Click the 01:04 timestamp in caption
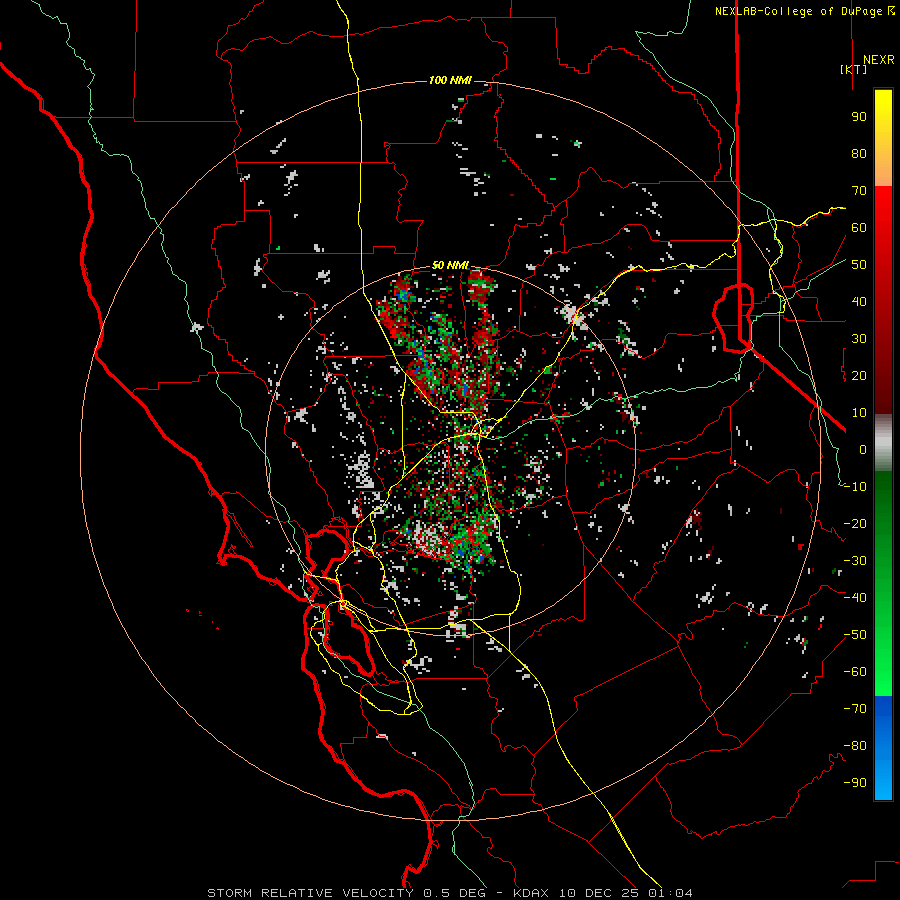This screenshot has height=900, width=900. (669, 893)
